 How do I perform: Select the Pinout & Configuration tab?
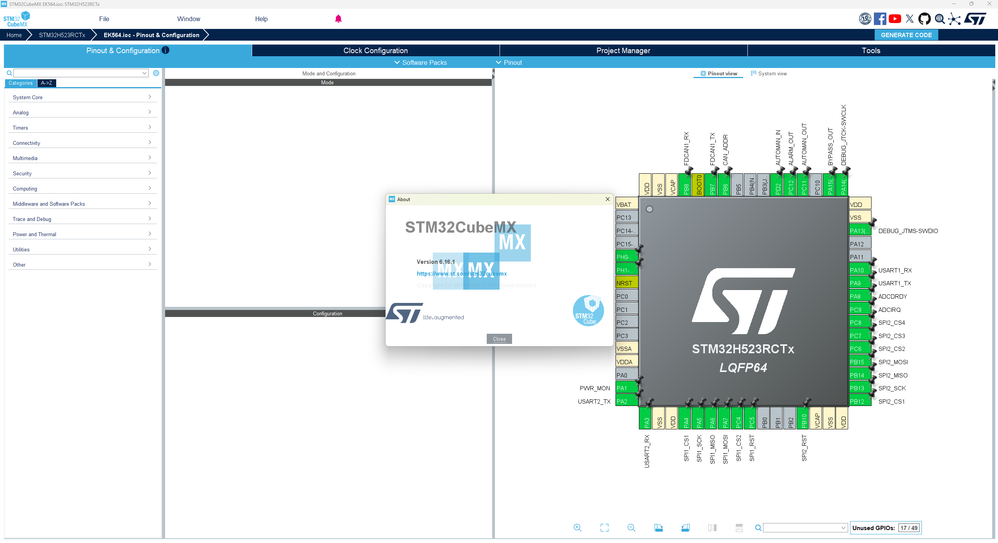point(127,50)
